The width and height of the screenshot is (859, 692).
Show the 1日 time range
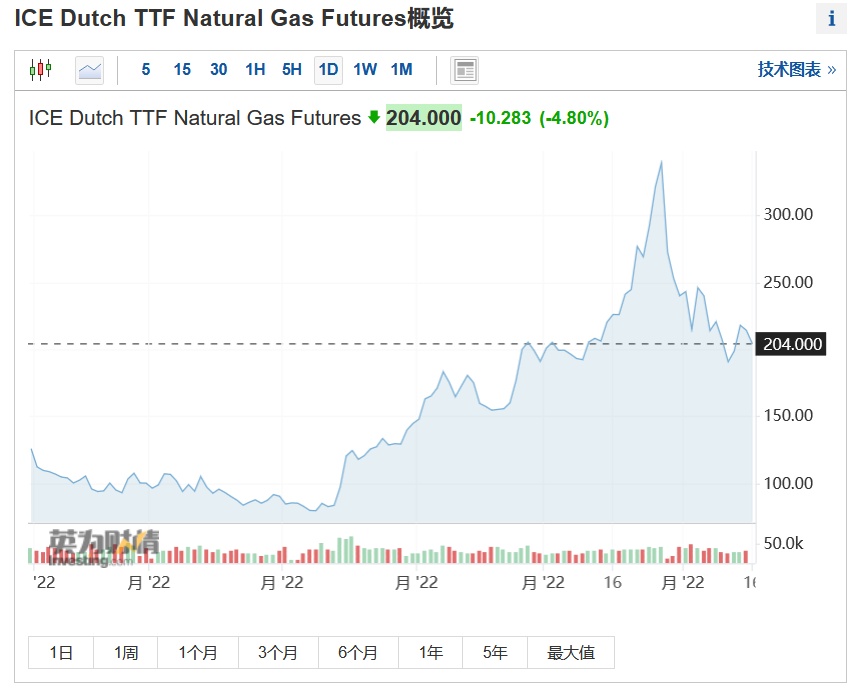[61, 653]
